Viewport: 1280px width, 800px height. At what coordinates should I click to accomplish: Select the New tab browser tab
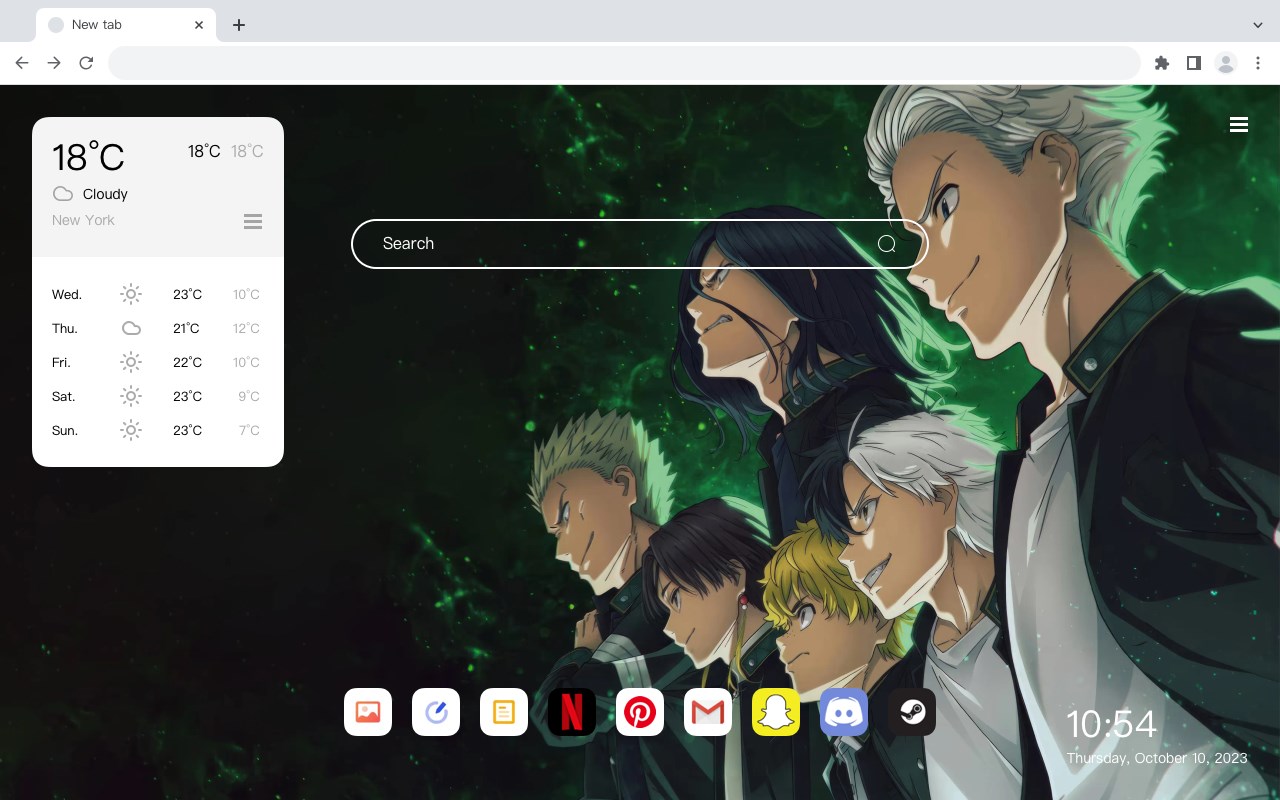[x=126, y=25]
